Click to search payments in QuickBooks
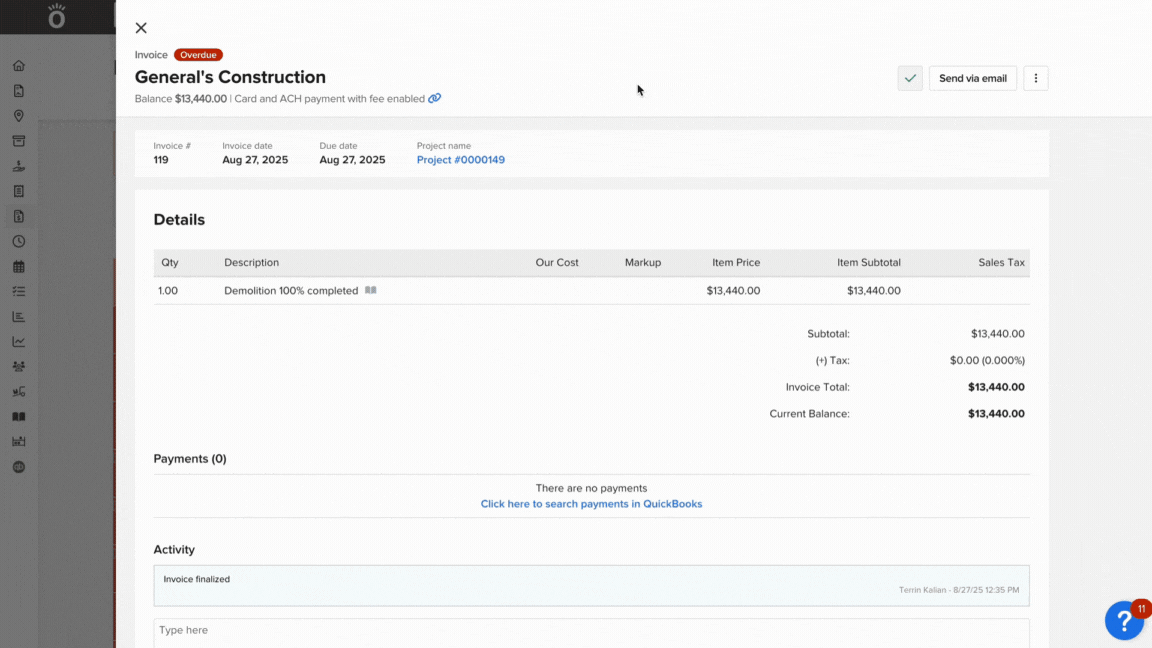1152x648 pixels. pyautogui.click(x=591, y=503)
